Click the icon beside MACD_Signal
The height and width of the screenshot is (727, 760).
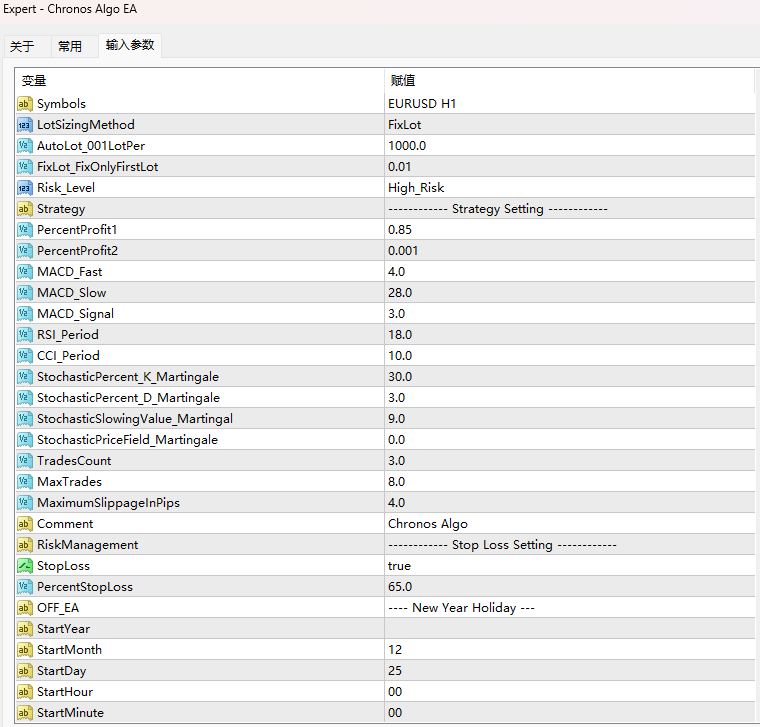tap(25, 314)
